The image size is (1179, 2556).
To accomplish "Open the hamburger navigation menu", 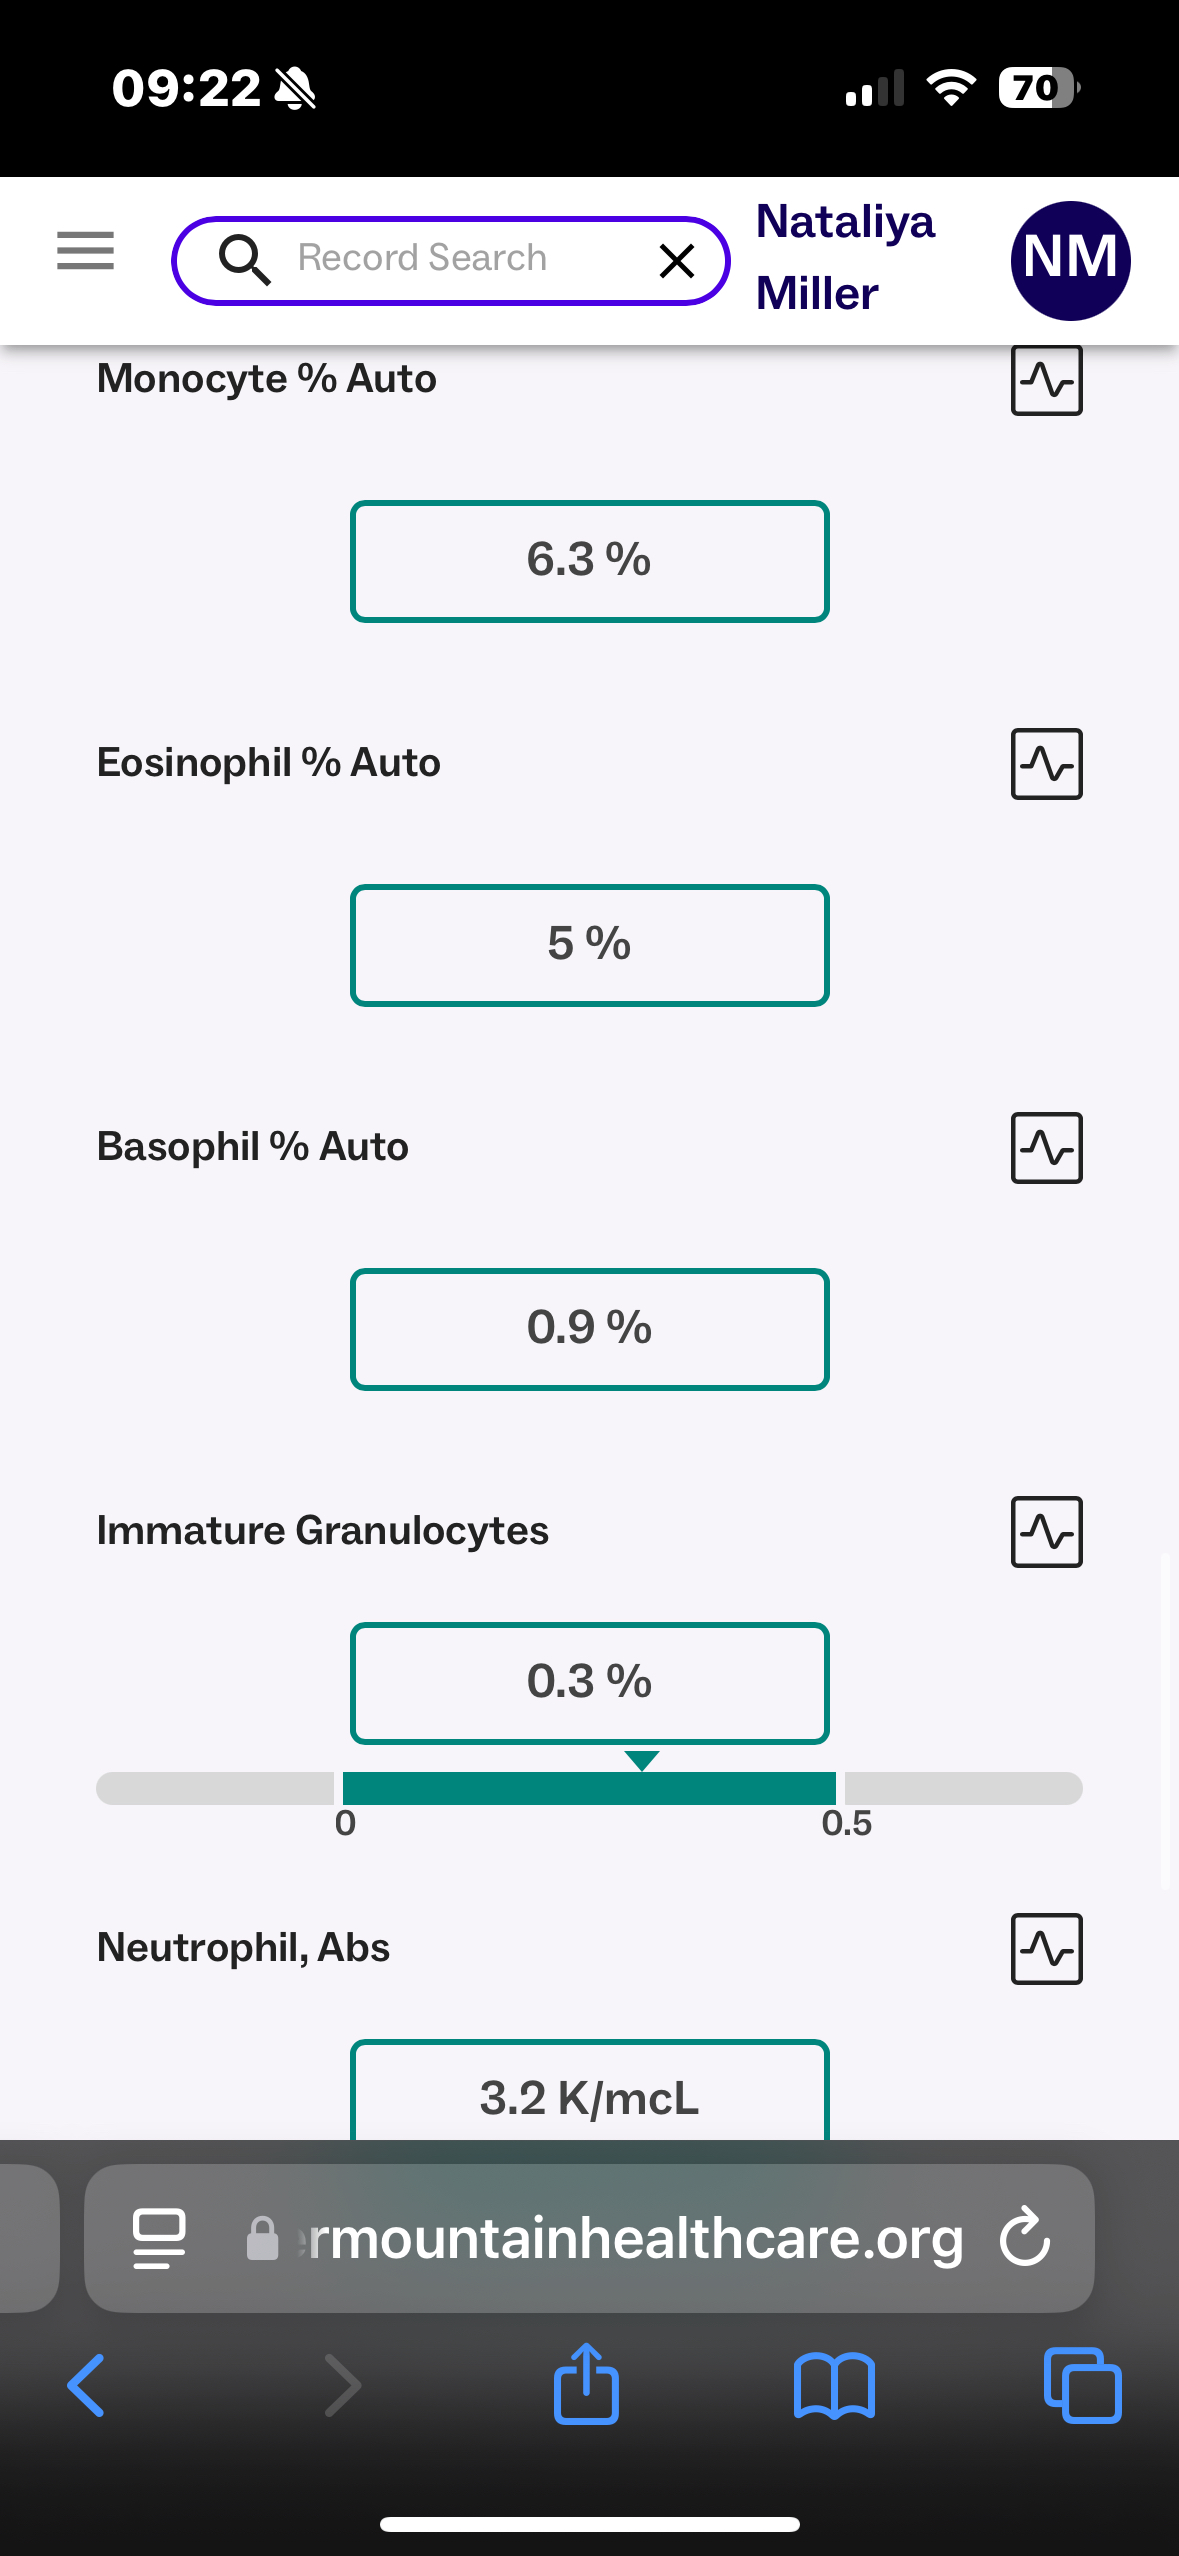I will click(85, 250).
